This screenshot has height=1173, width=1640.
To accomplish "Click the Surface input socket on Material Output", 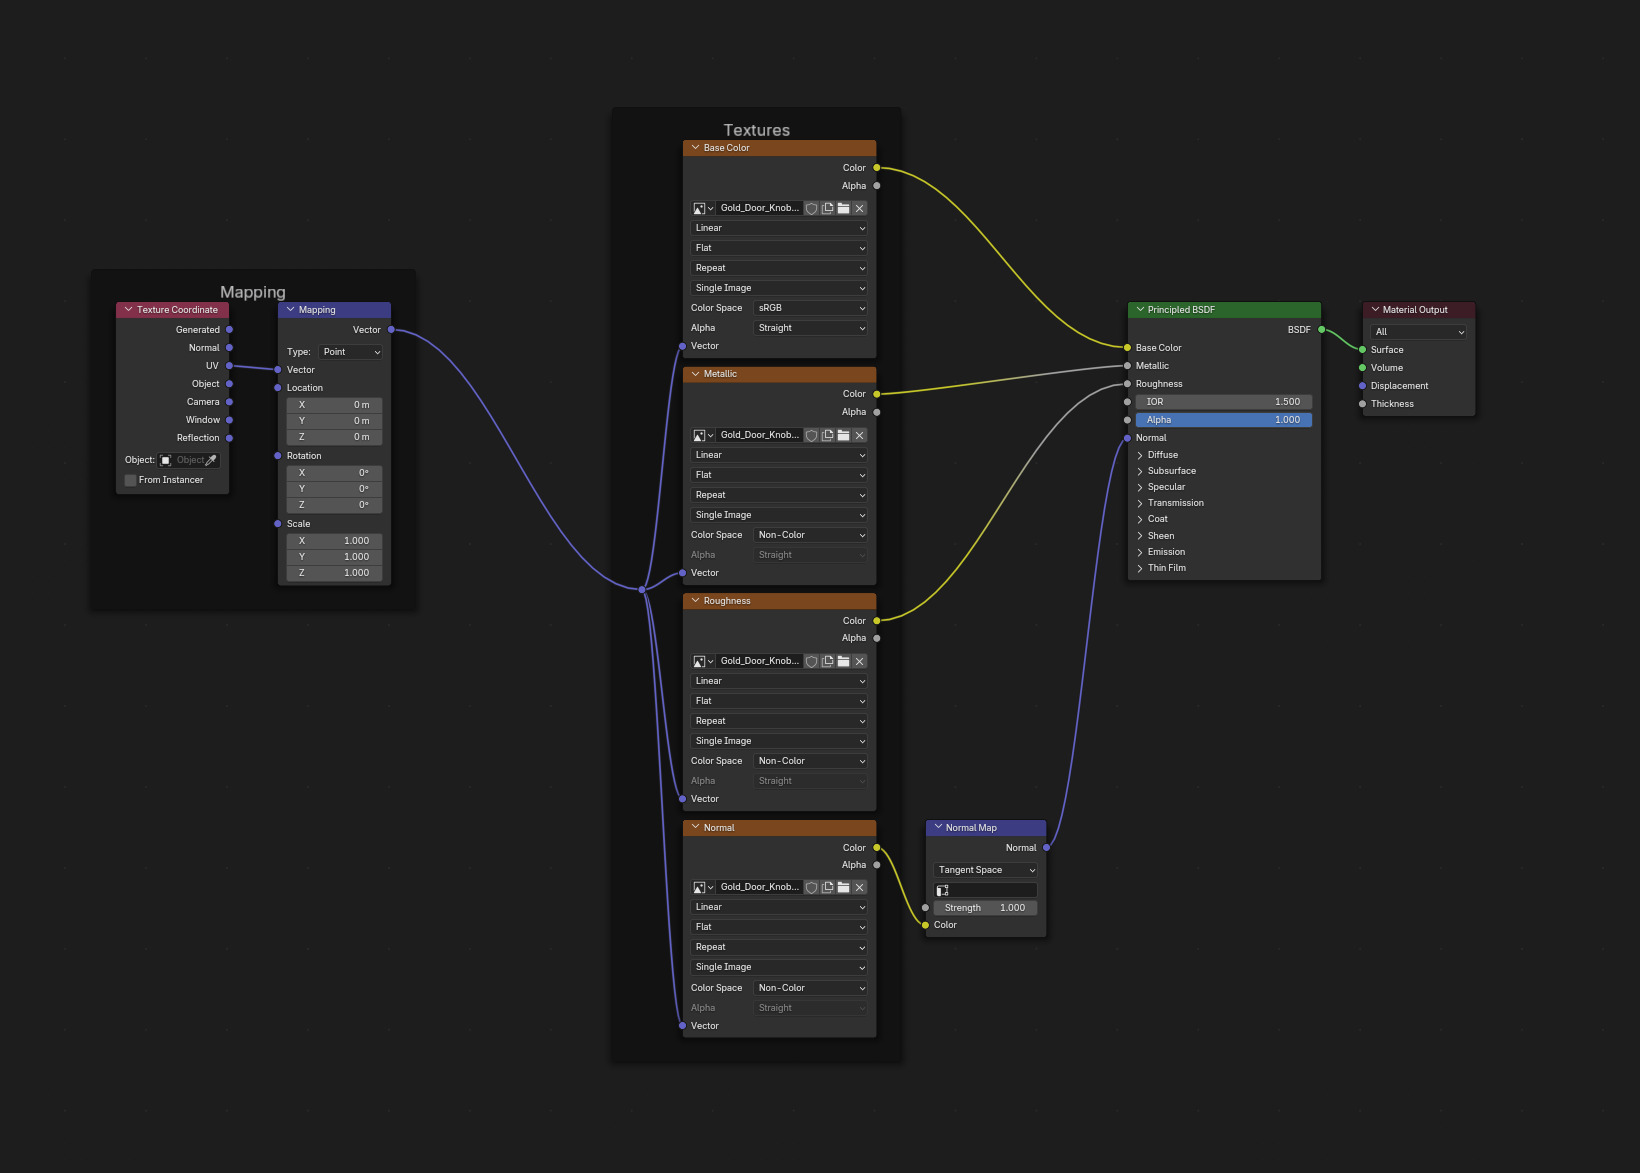I will pos(1362,350).
